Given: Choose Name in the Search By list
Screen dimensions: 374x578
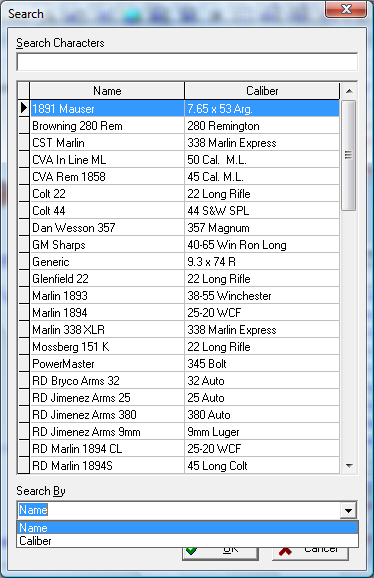Looking at the screenshot, I should 188,527.
